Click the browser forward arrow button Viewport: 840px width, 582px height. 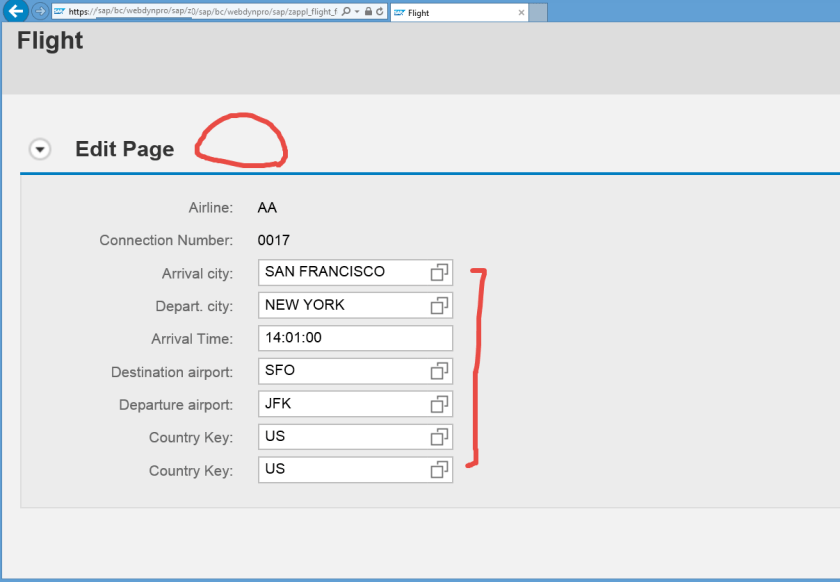tap(40, 12)
